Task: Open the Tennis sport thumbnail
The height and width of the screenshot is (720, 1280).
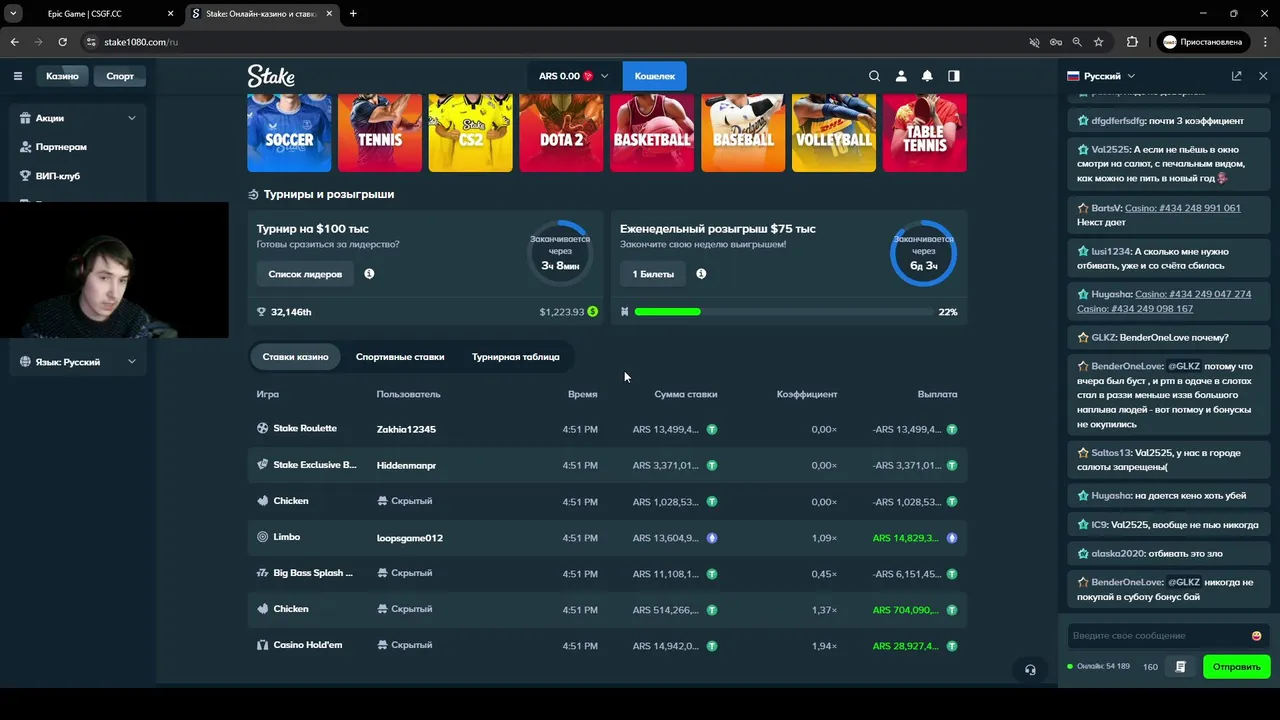Action: [380, 133]
